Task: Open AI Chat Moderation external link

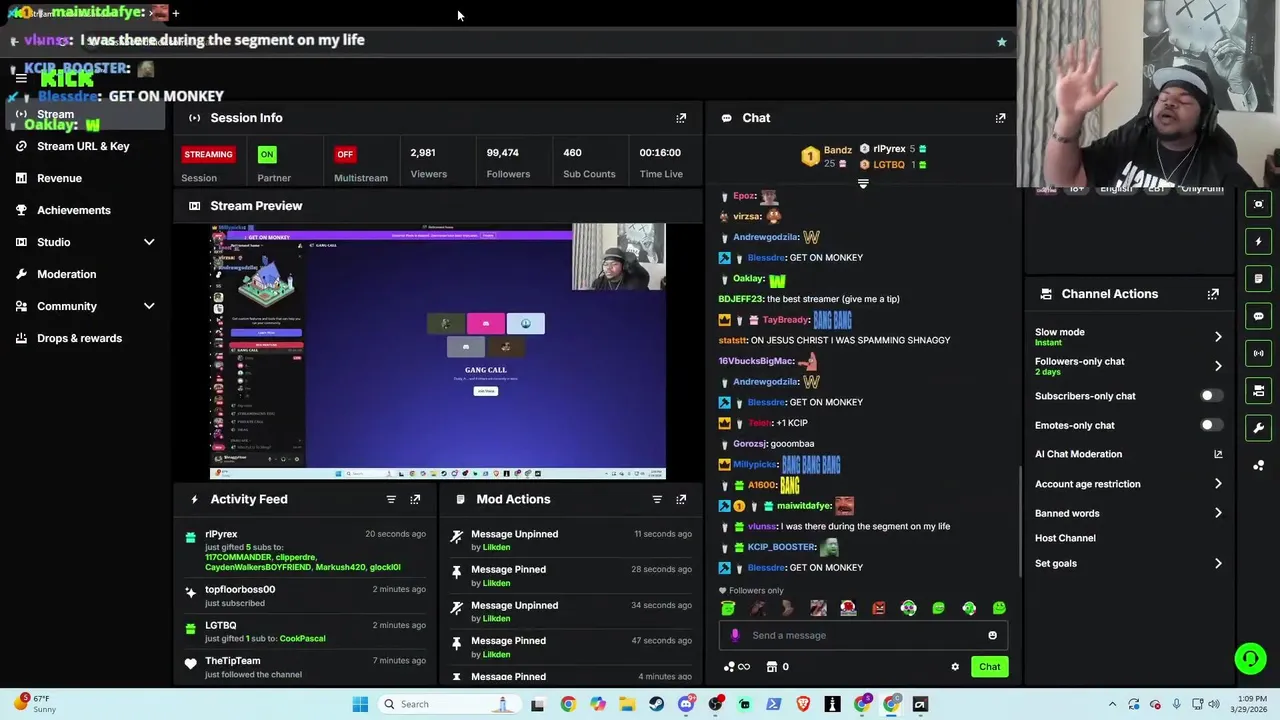Action: point(1218,454)
